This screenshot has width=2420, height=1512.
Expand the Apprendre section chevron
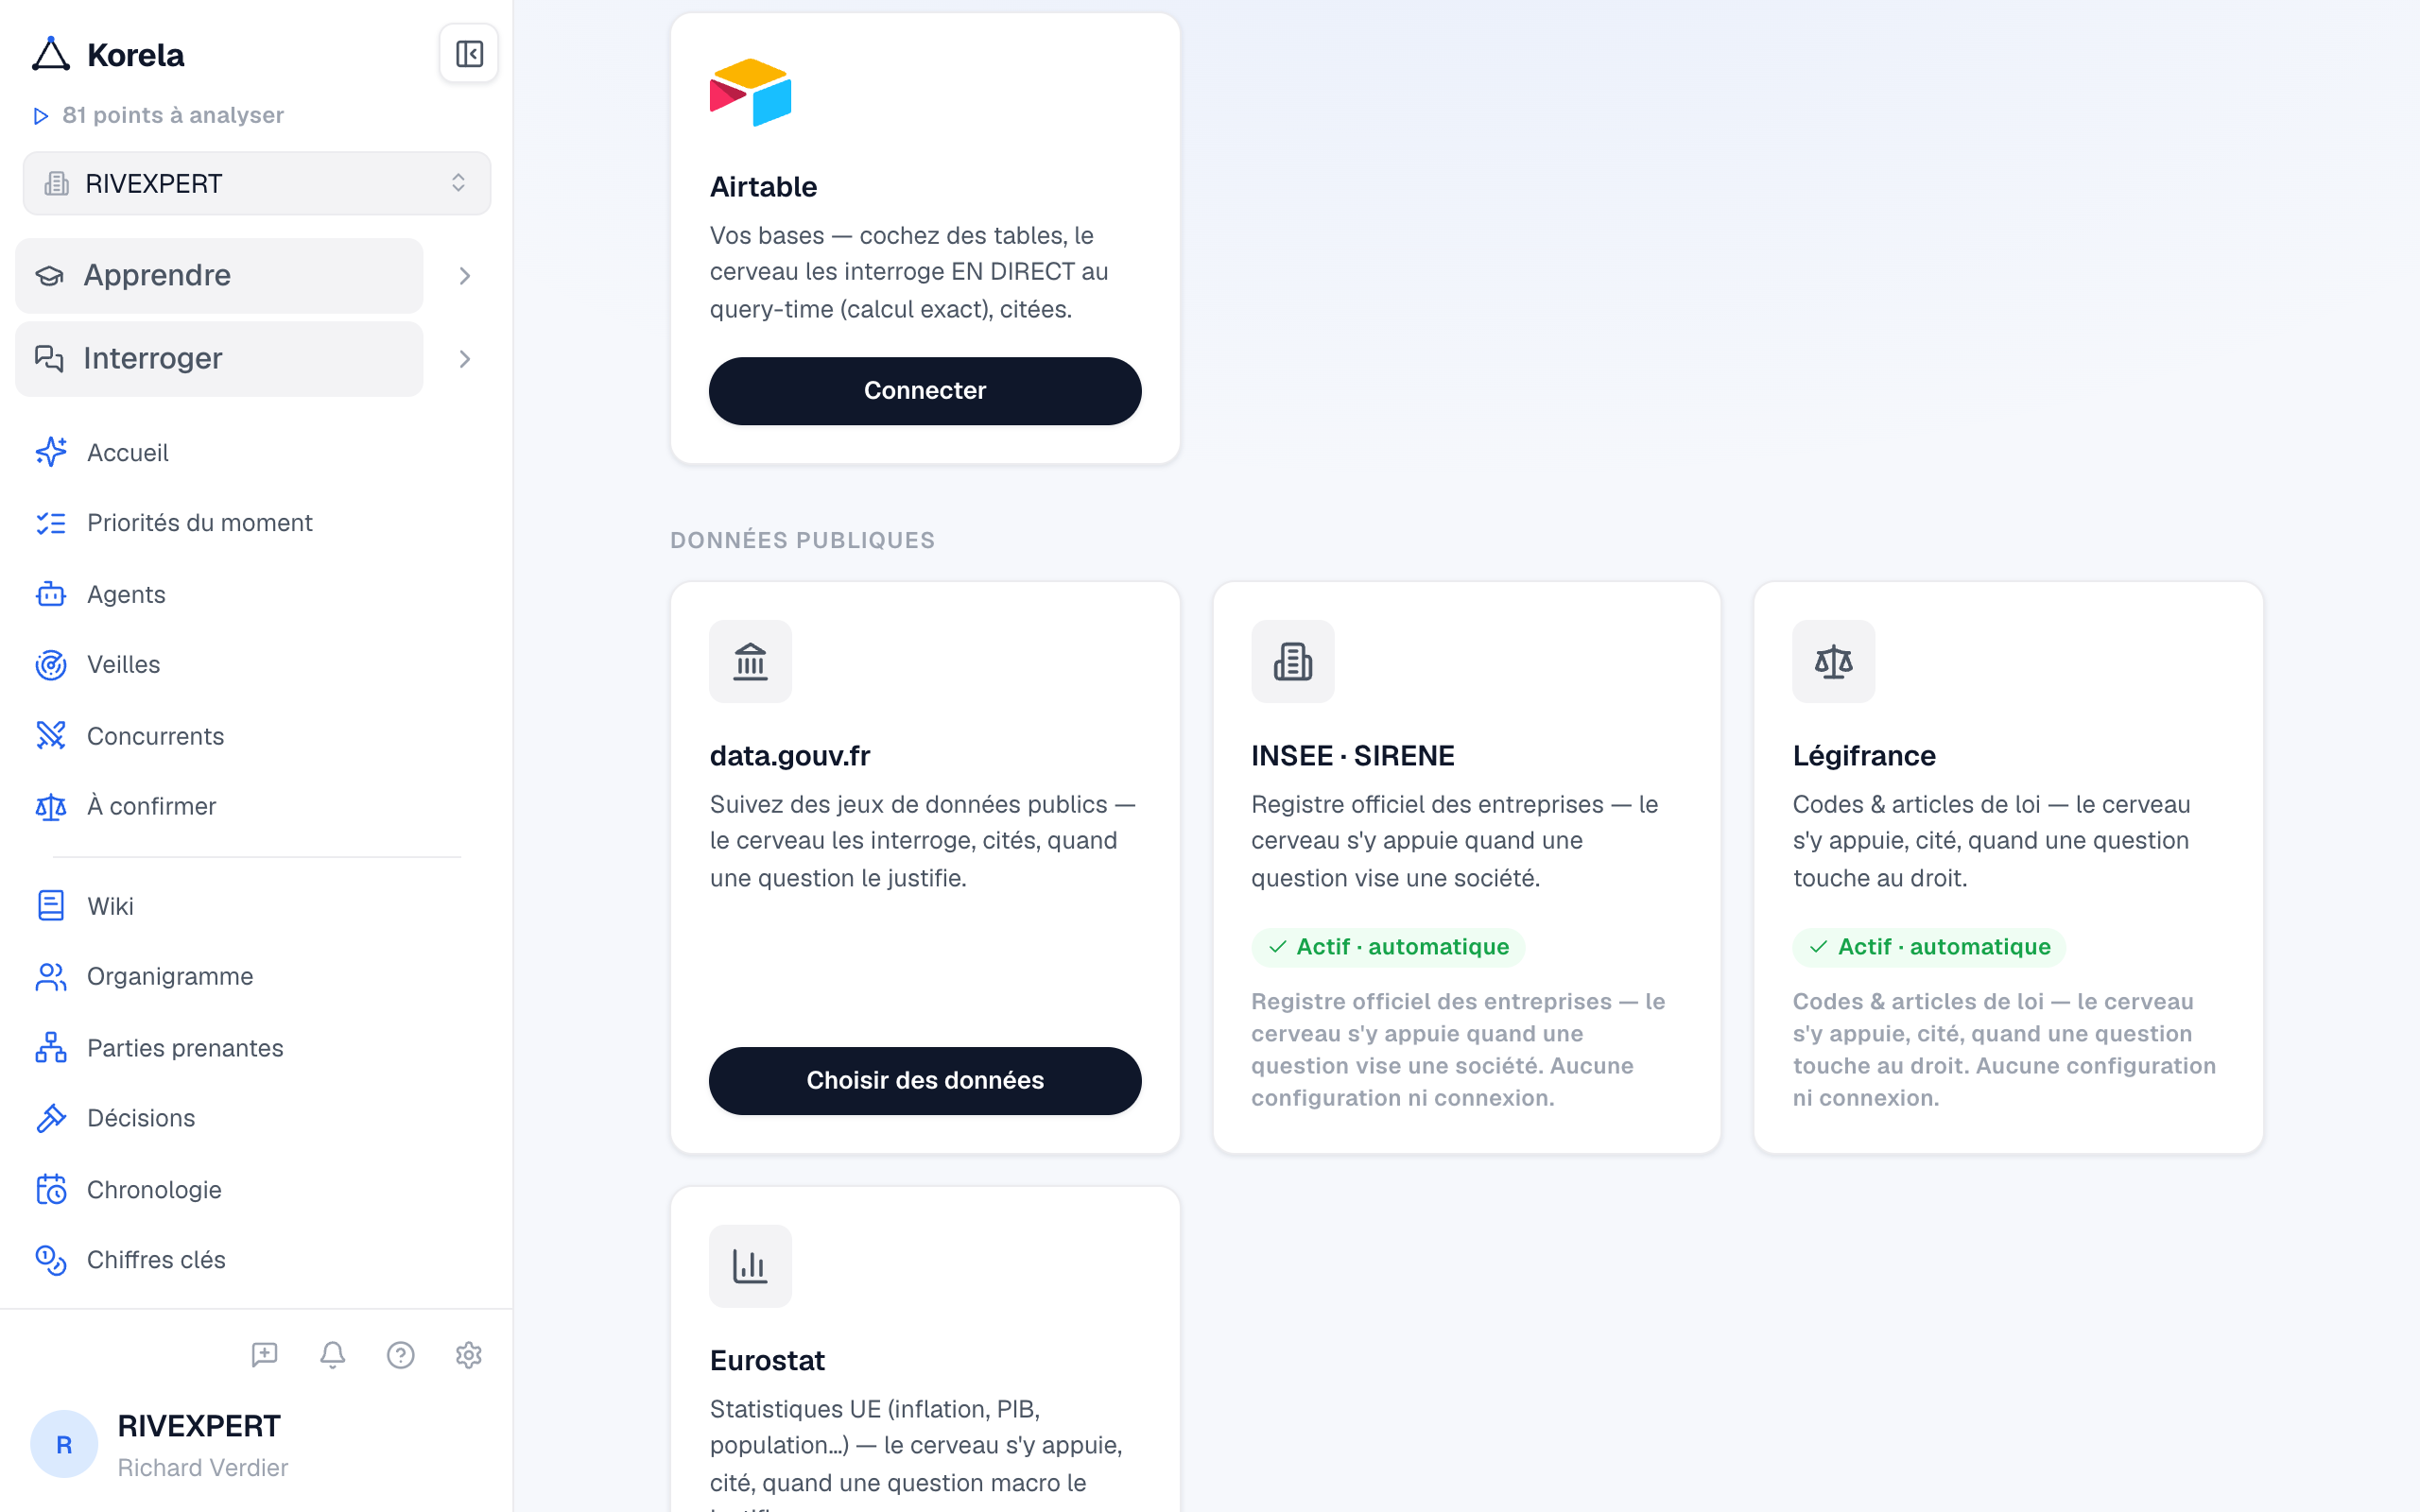(x=465, y=276)
